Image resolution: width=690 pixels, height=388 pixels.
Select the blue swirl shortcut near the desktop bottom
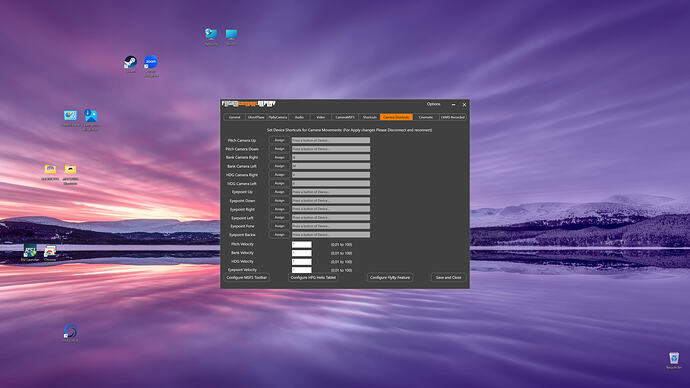tap(70, 331)
